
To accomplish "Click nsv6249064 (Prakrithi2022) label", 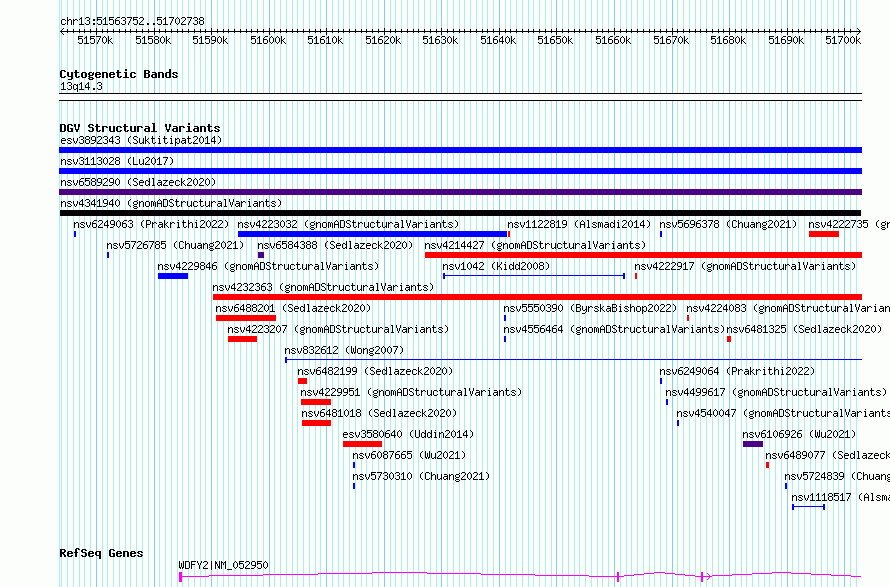I will [737, 371].
